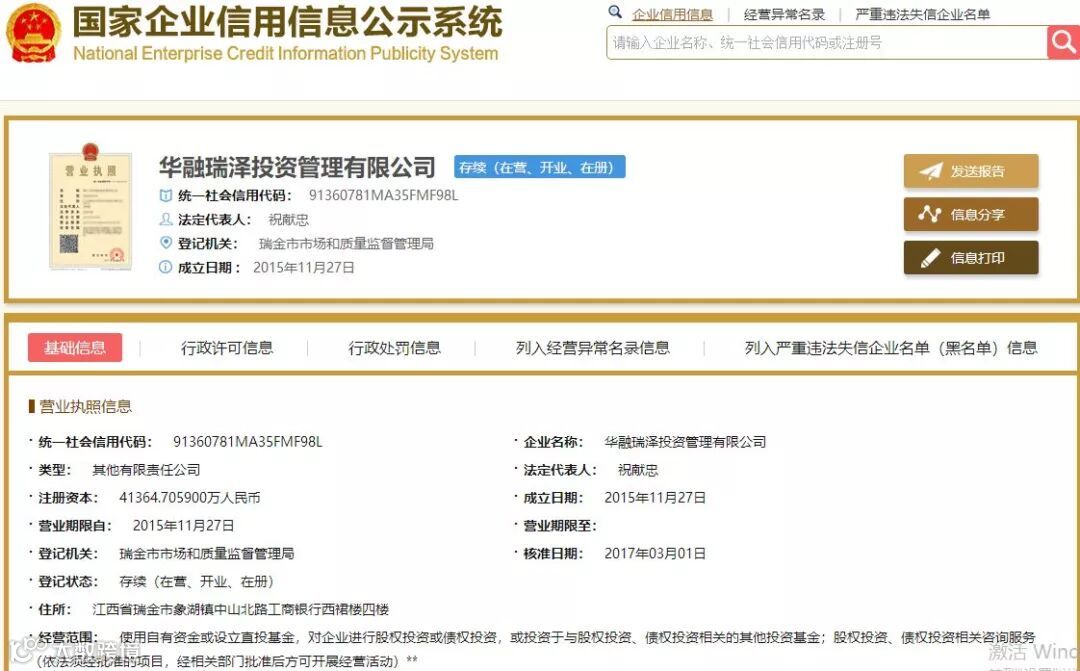Click company type value 其他有限责任公司
The height and width of the screenshot is (671, 1080).
coord(146,470)
